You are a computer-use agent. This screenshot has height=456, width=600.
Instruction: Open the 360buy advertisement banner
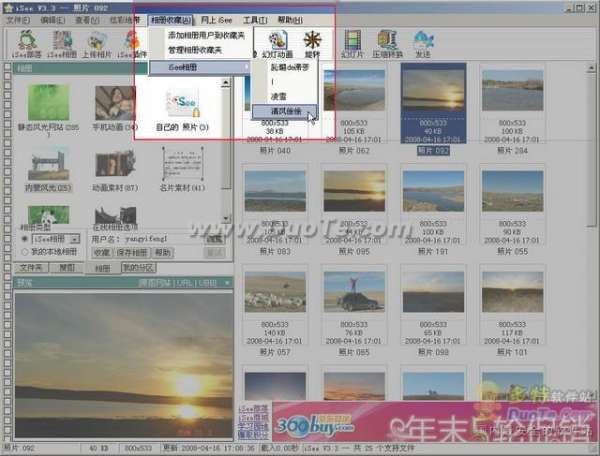[434, 422]
